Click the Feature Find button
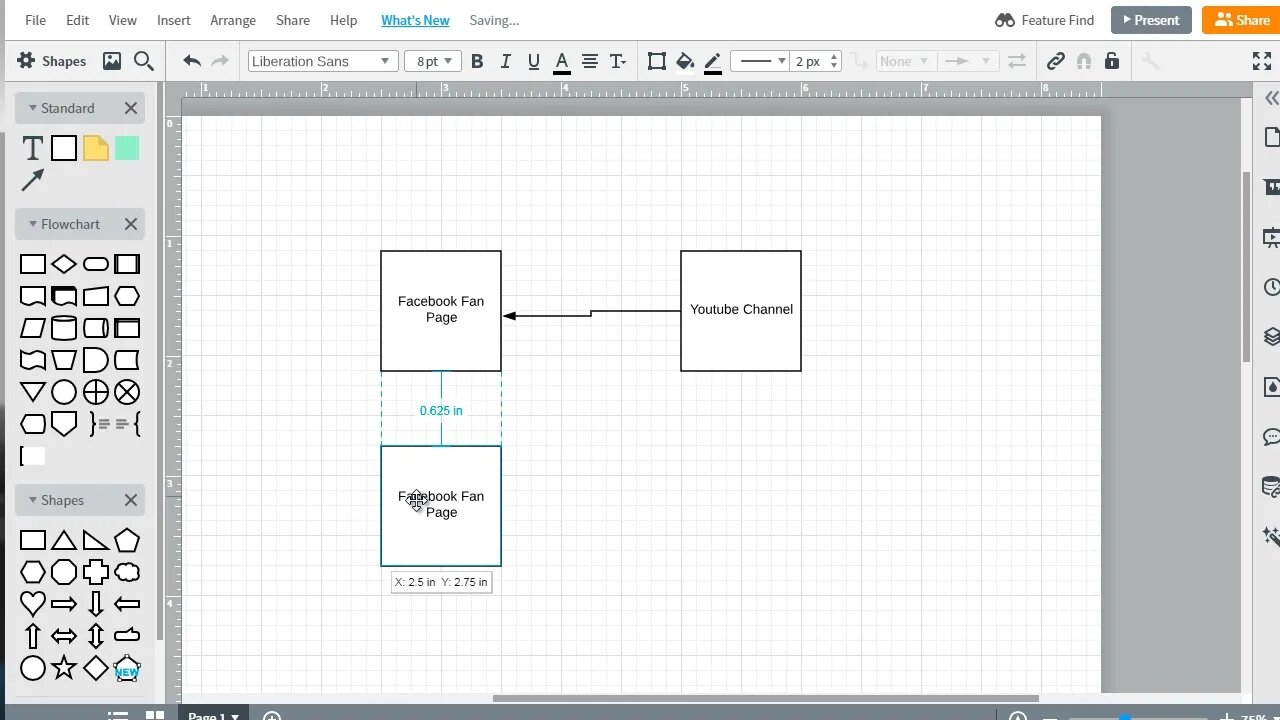 click(1045, 20)
